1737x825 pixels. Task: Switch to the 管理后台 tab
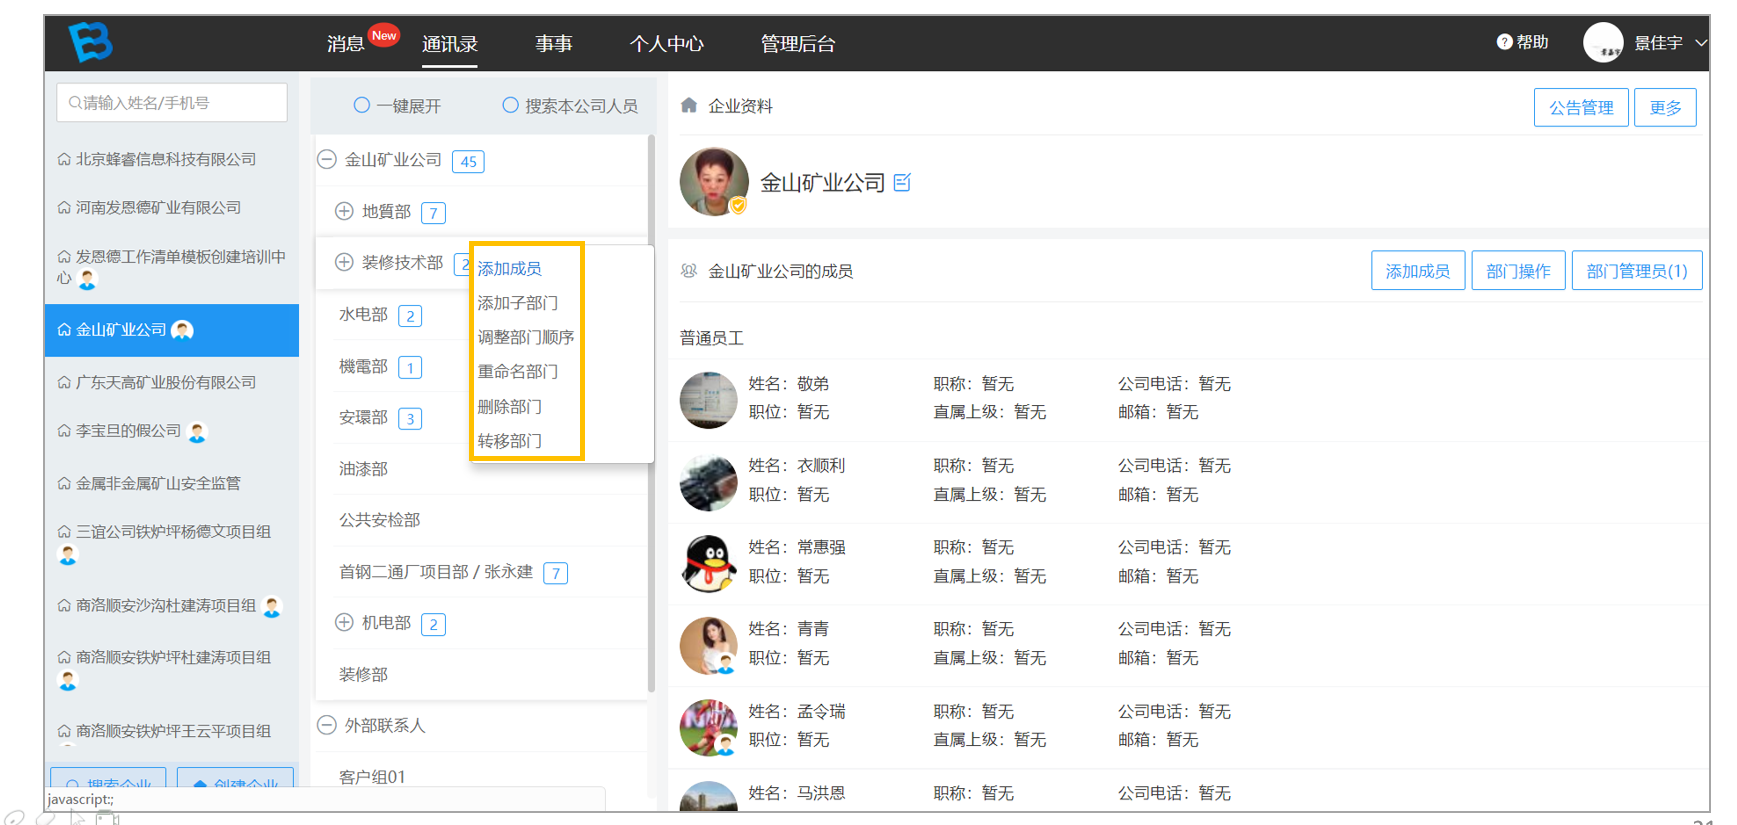[x=798, y=44]
